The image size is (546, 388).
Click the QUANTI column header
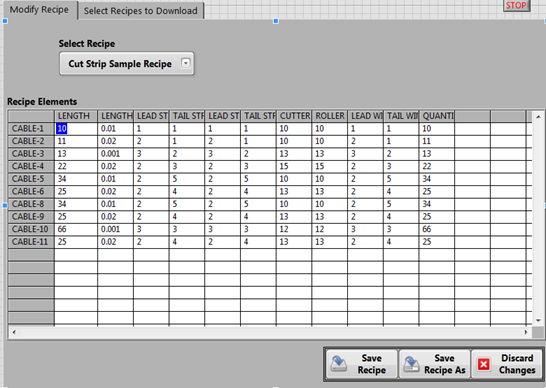tap(437, 116)
